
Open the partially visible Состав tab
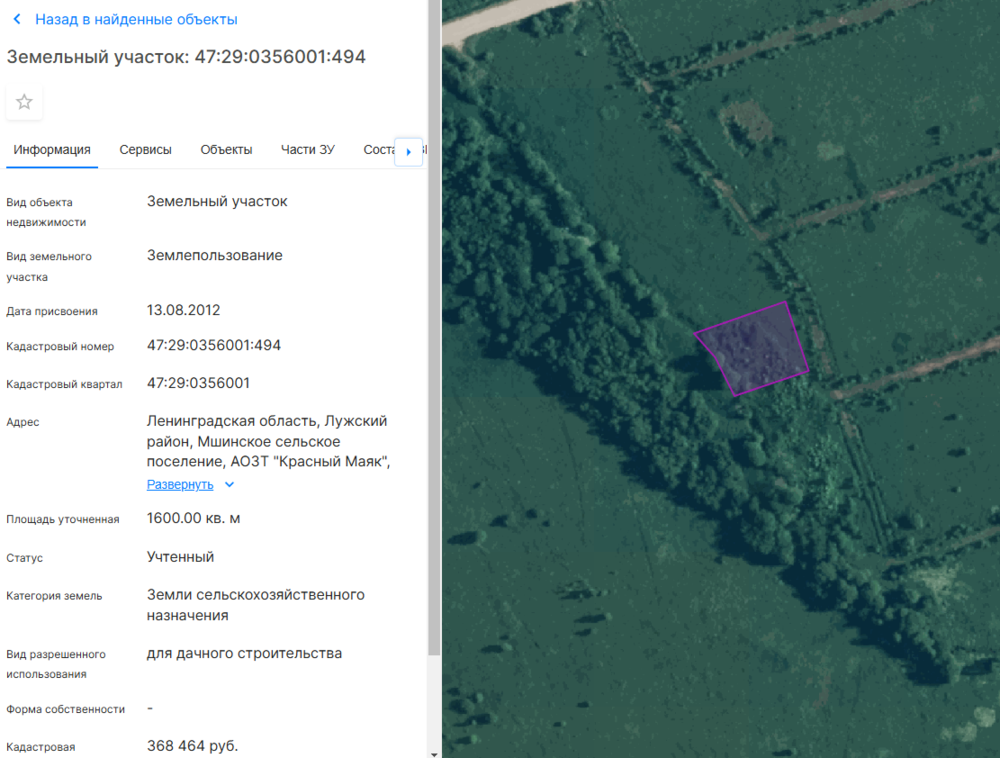pos(379,150)
